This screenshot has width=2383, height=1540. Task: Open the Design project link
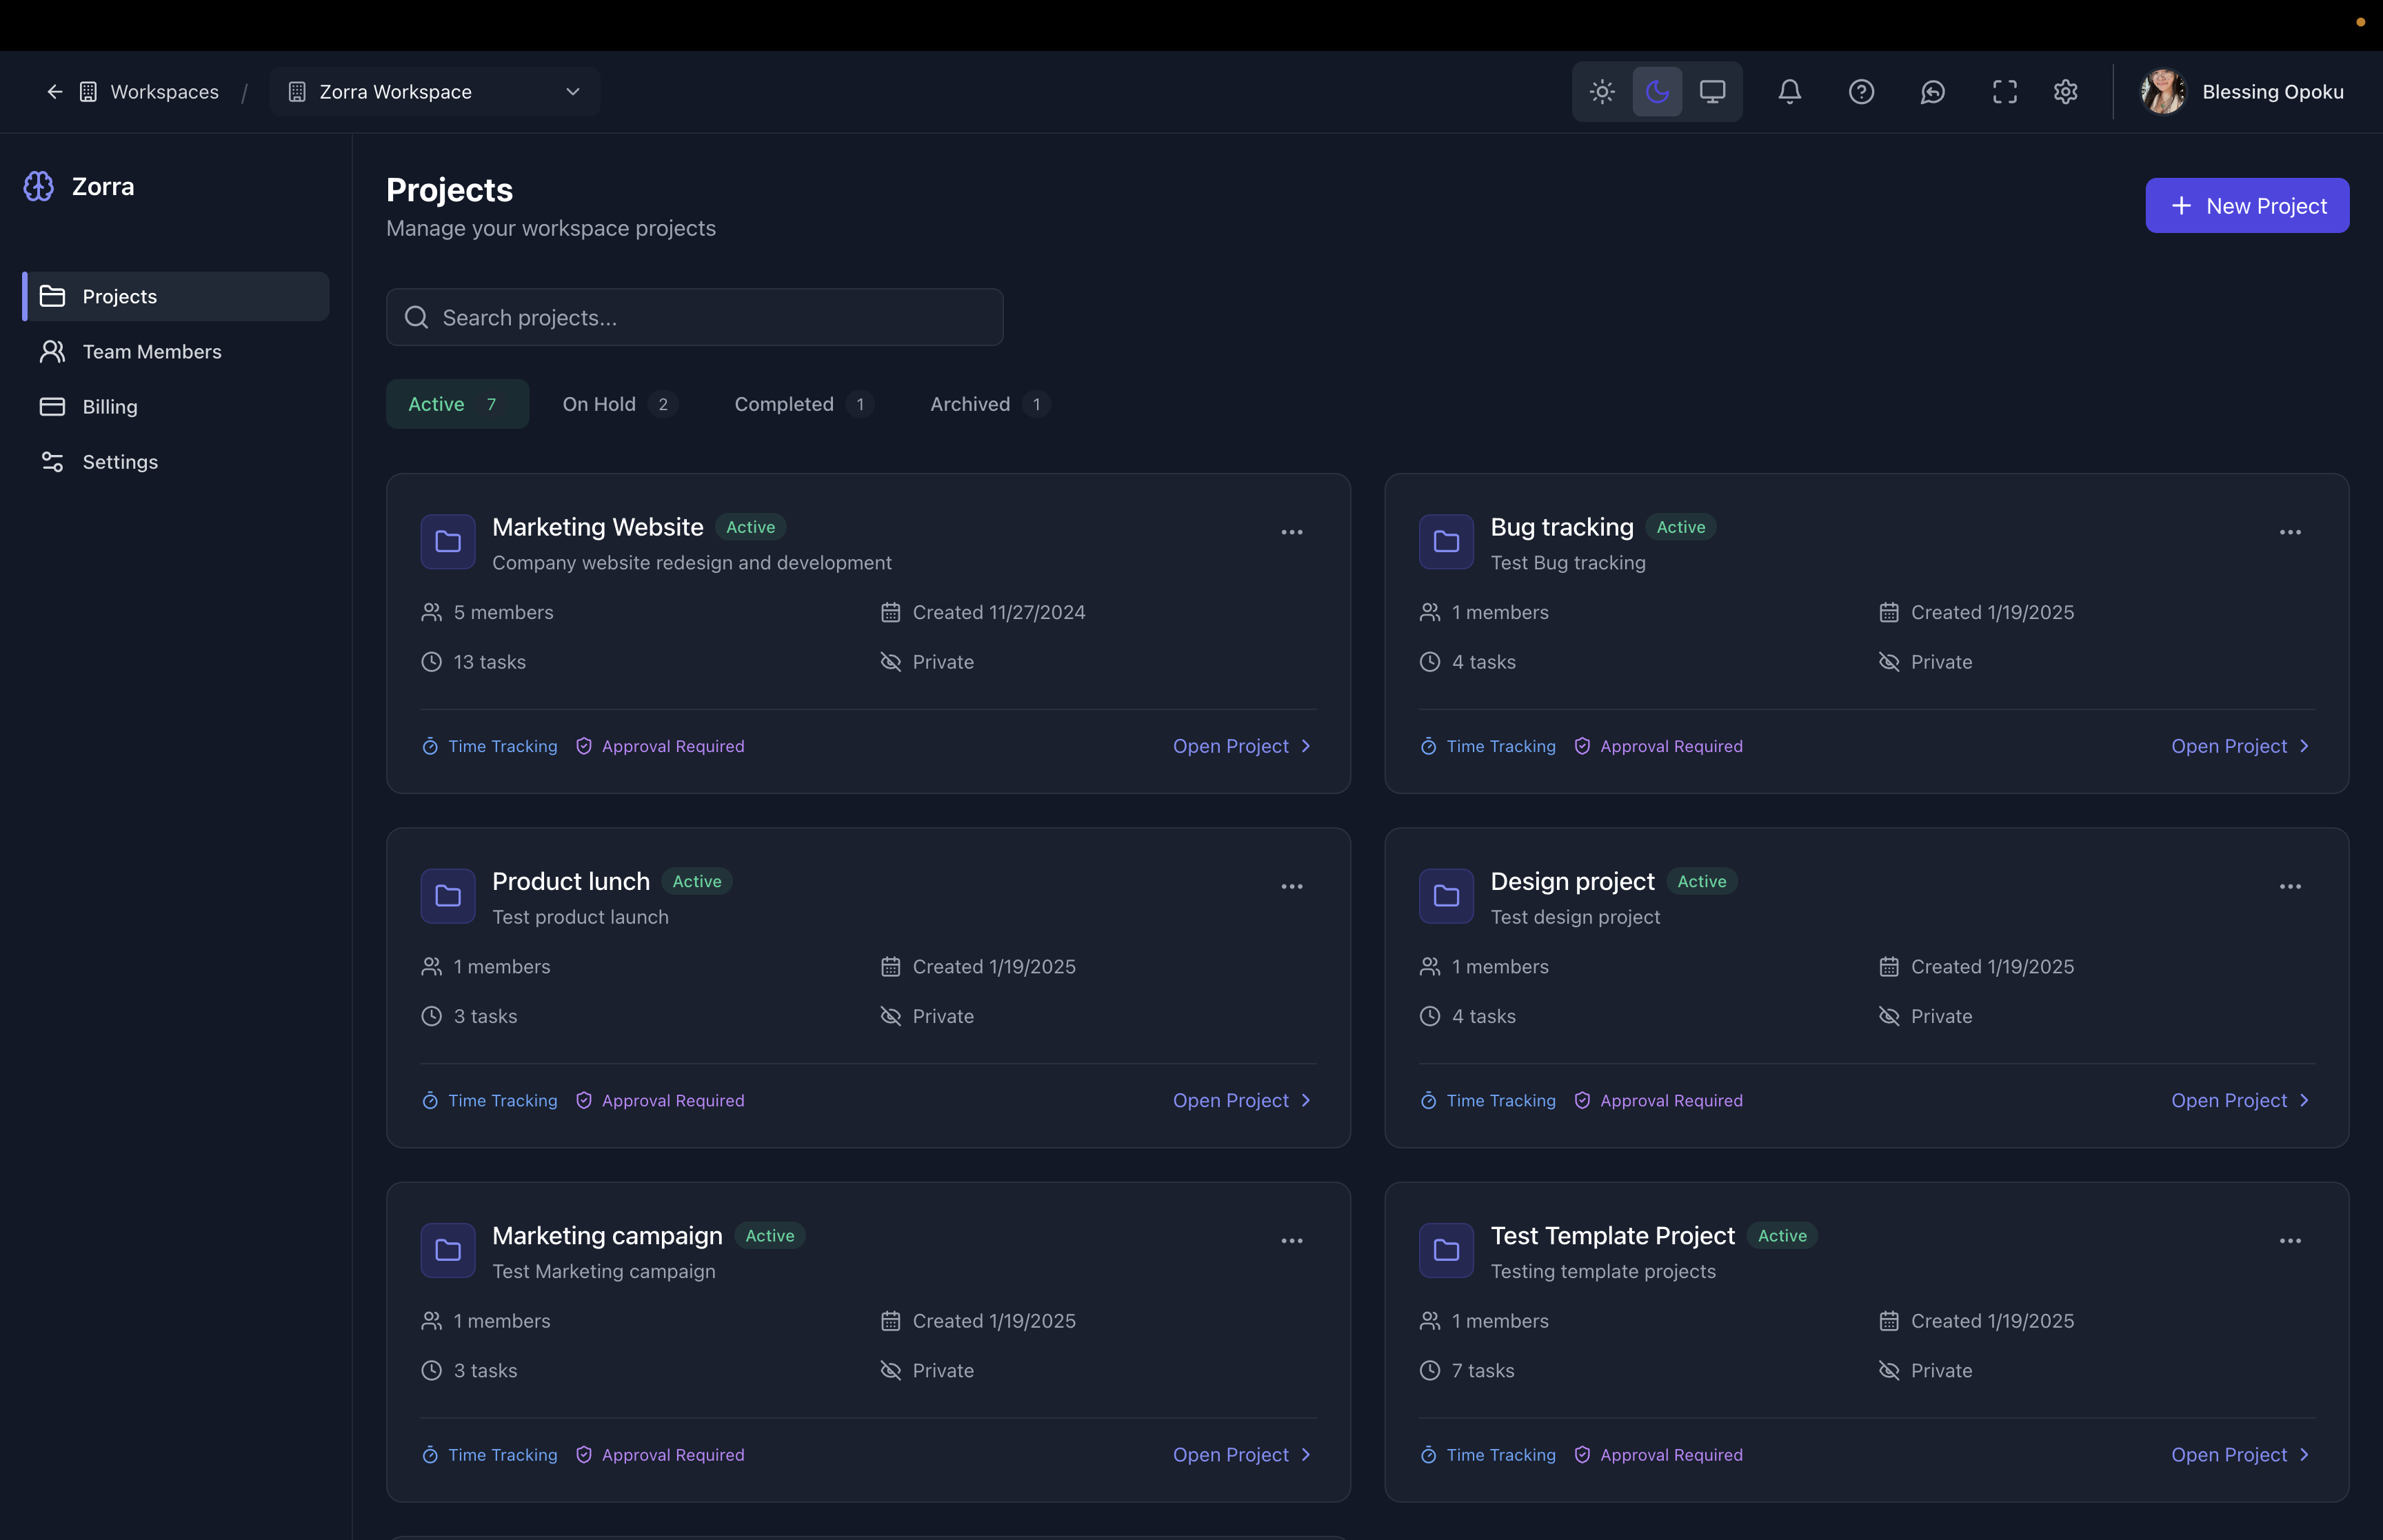[2239, 1100]
